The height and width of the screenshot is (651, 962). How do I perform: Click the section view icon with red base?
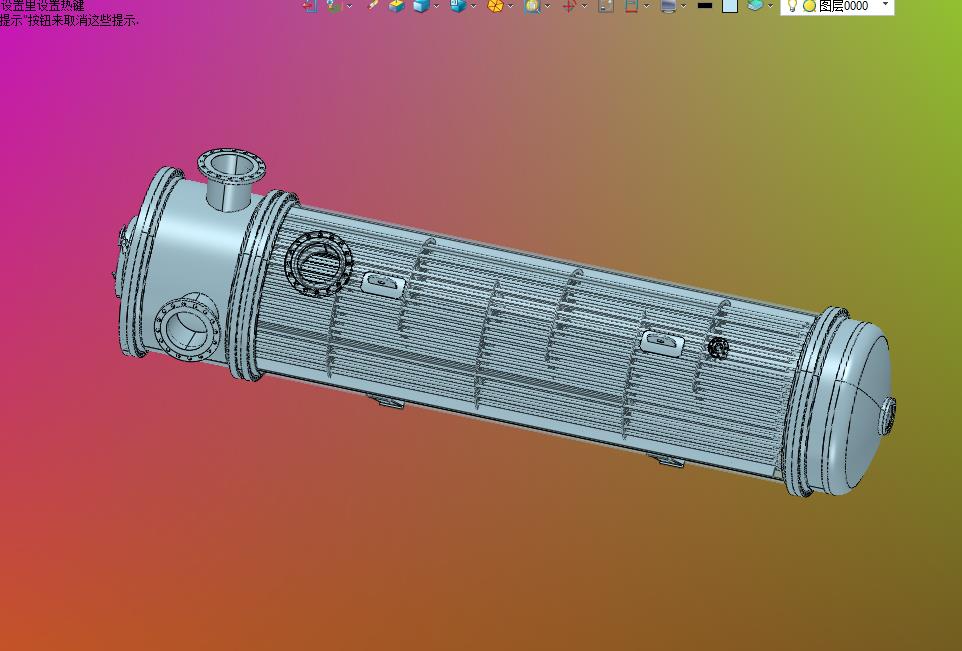pyautogui.click(x=631, y=6)
